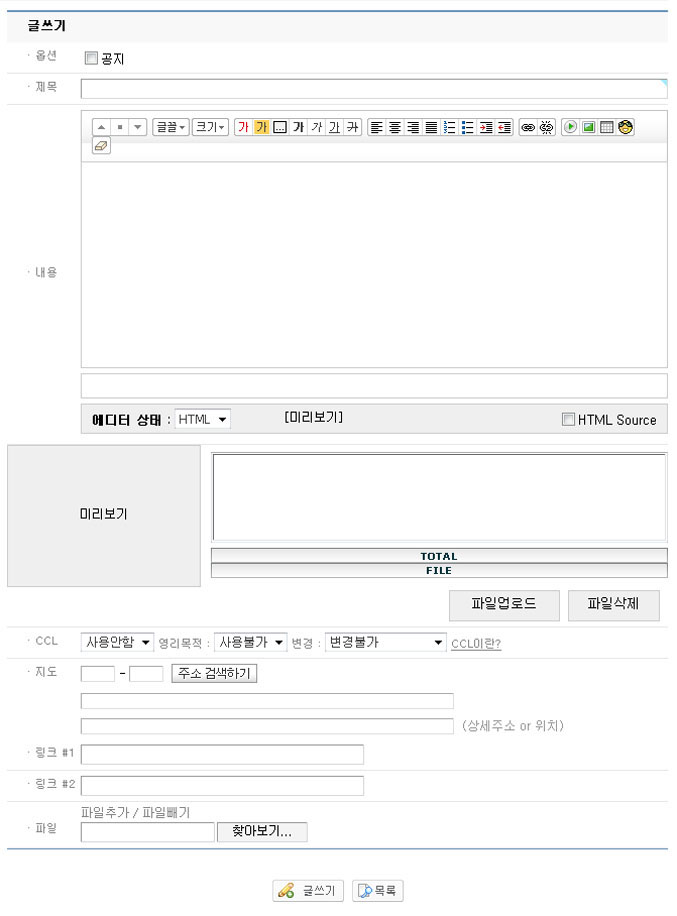This screenshot has width=677, height=916.
Task: Click the red font color icon
Action: pos(243,127)
